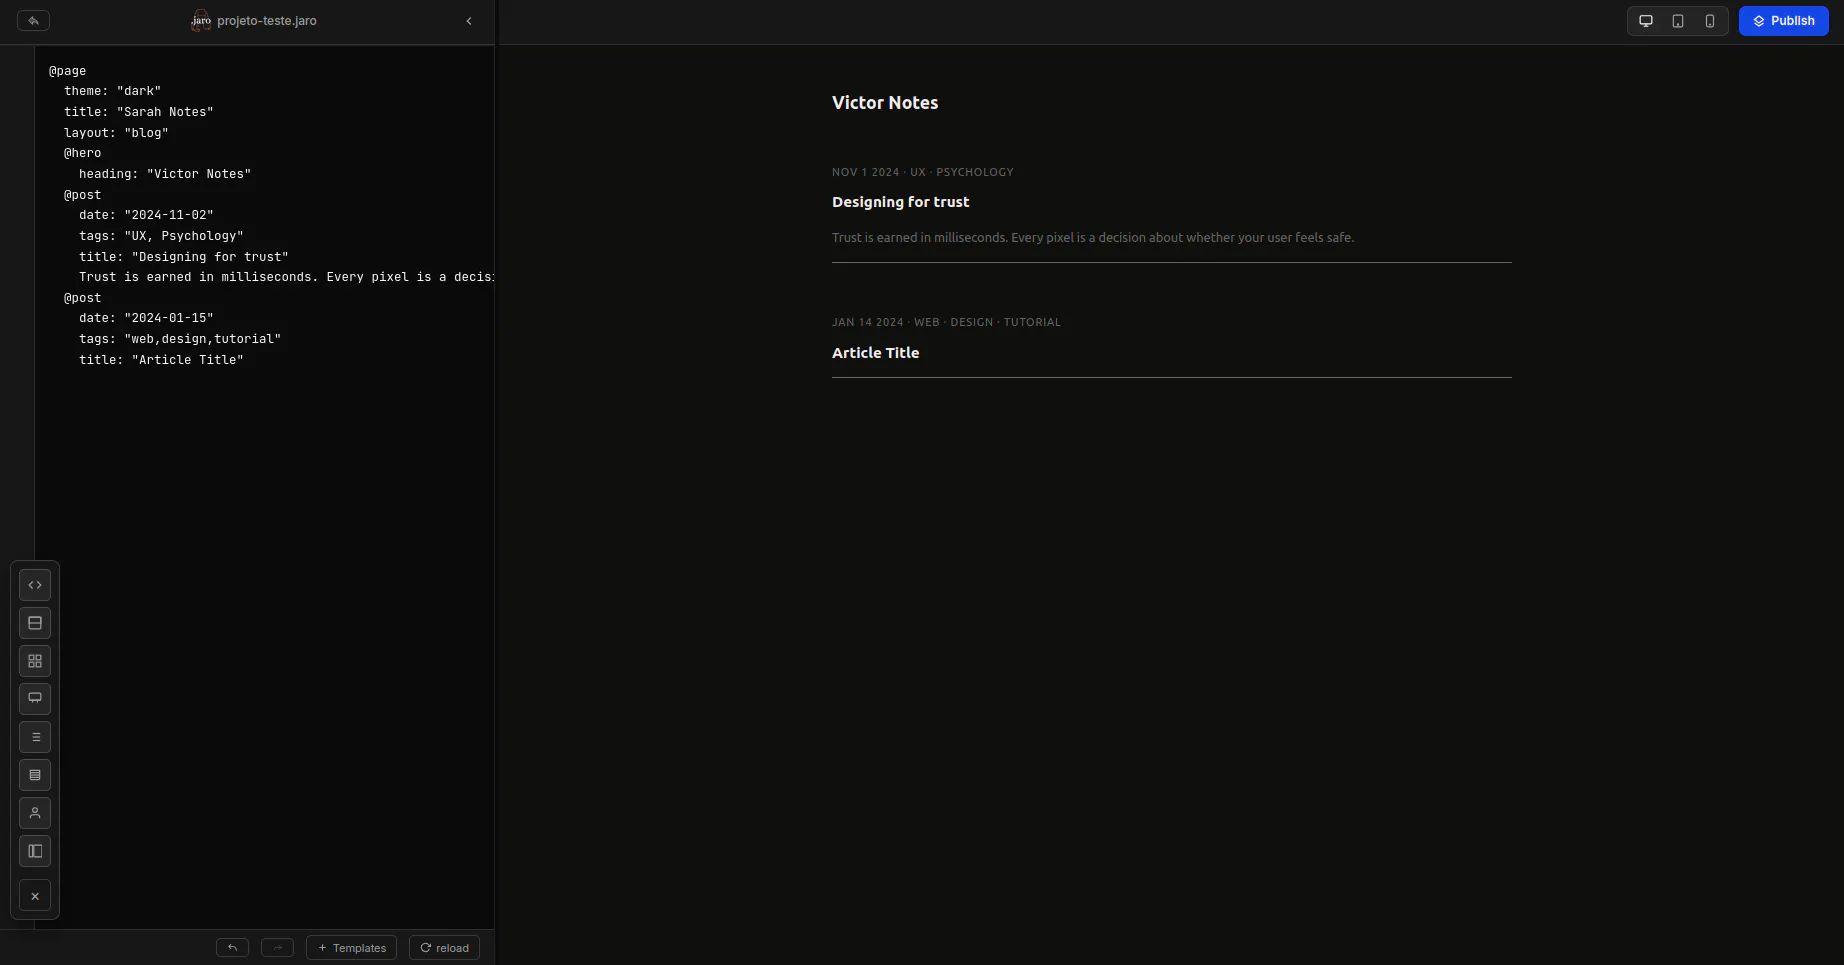Viewport: 1844px width, 965px height.
Task: Click the Publish button
Action: pyautogui.click(x=1784, y=21)
